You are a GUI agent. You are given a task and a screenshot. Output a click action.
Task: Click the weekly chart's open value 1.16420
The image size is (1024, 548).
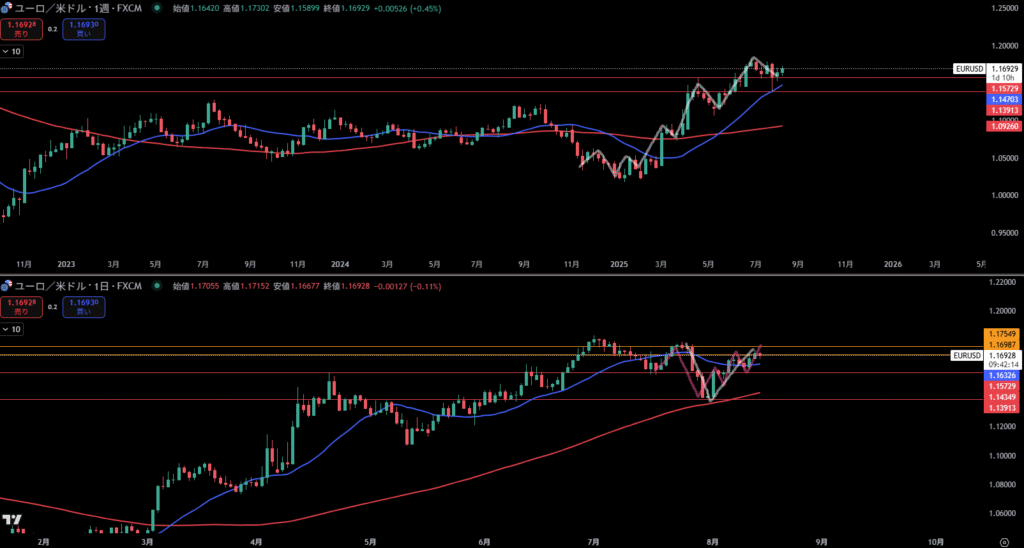click(x=205, y=9)
